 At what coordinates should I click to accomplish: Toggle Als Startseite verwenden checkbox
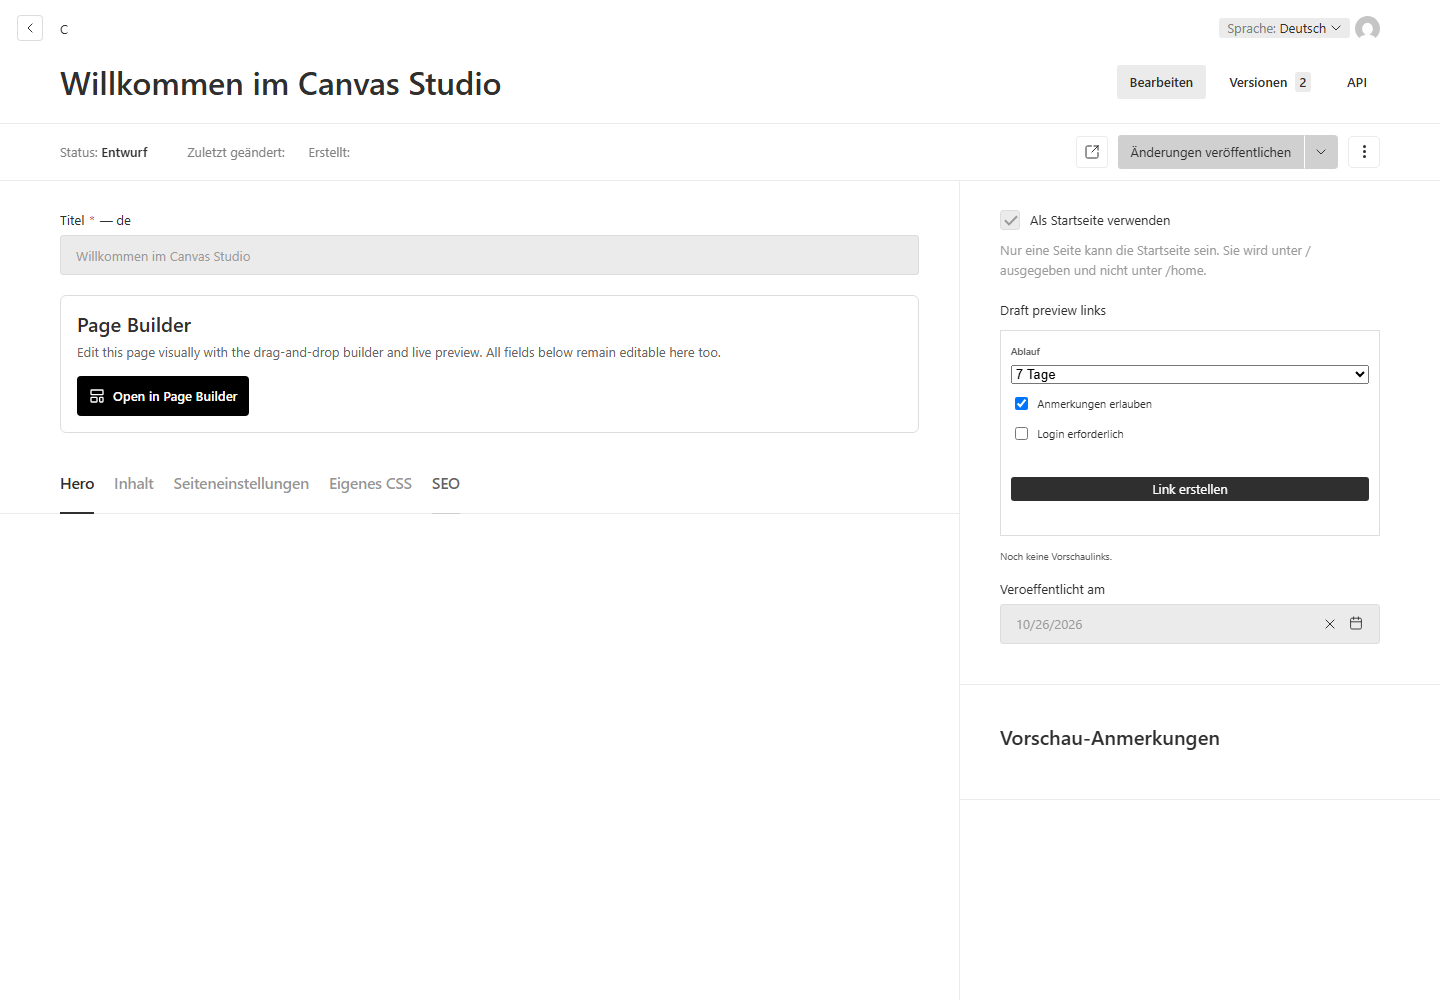[x=1010, y=220]
